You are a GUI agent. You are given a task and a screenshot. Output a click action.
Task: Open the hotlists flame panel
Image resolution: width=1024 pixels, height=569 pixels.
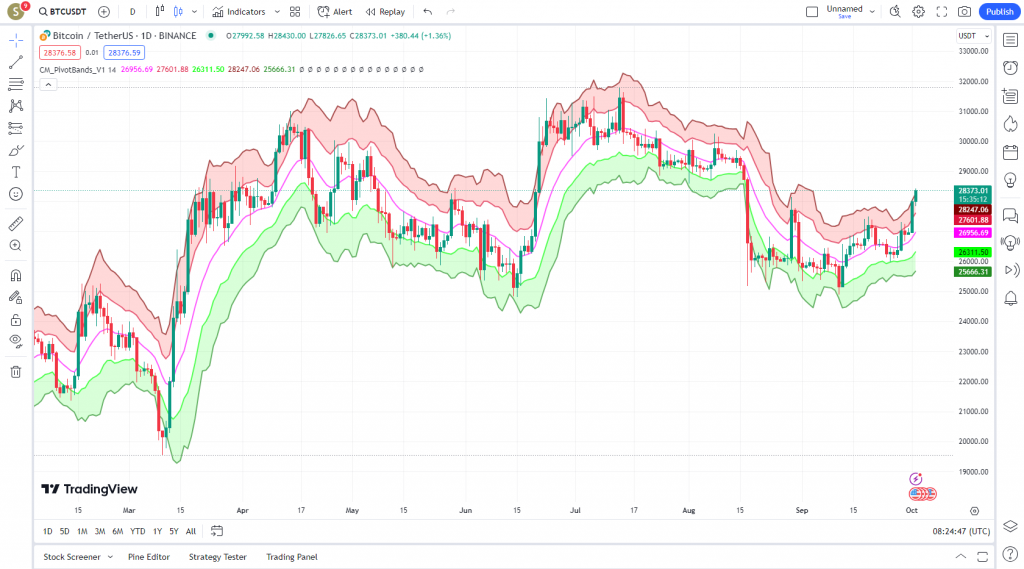[1010, 124]
